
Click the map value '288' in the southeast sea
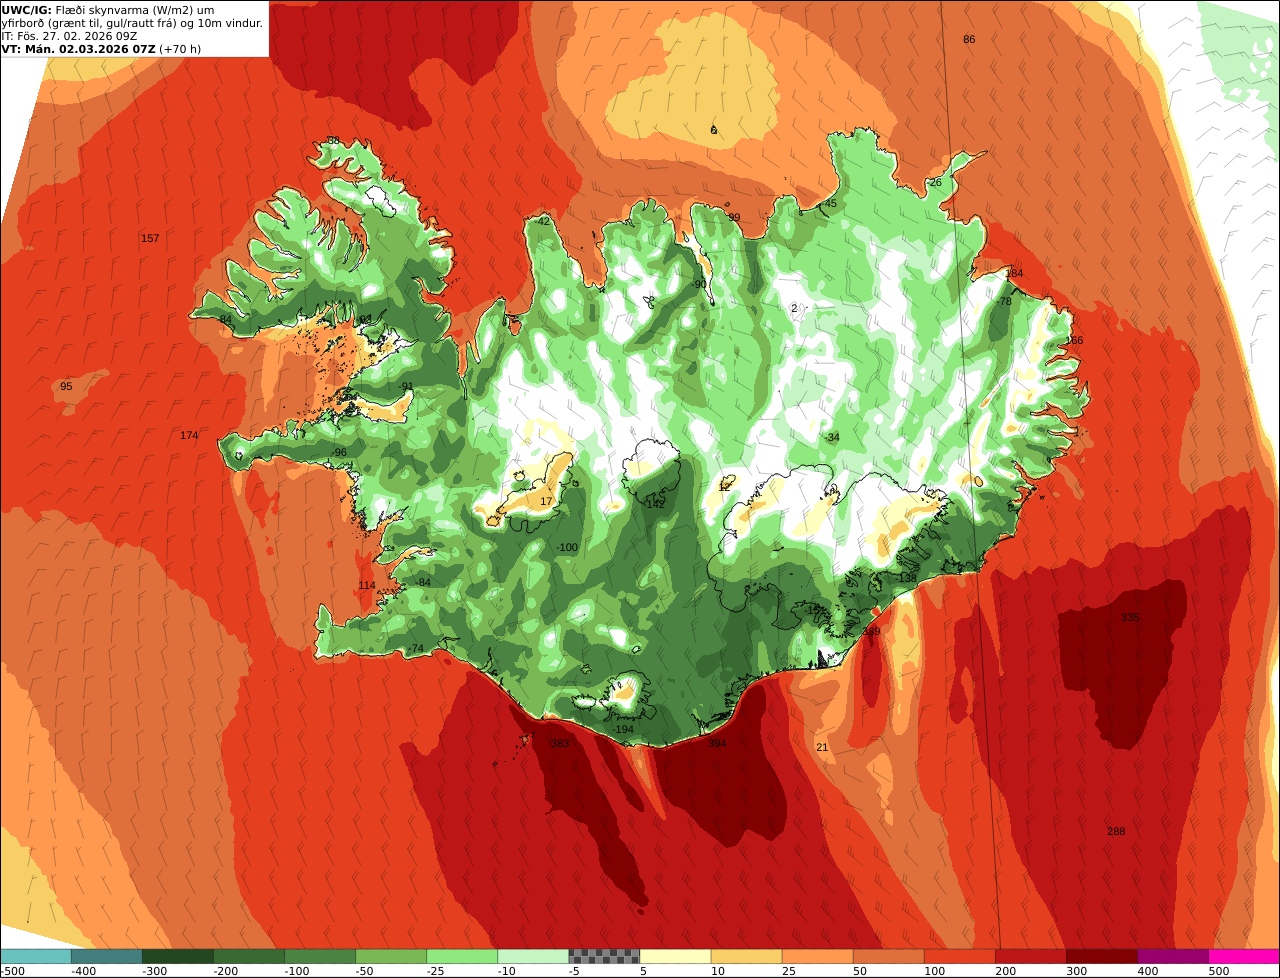click(x=1116, y=831)
